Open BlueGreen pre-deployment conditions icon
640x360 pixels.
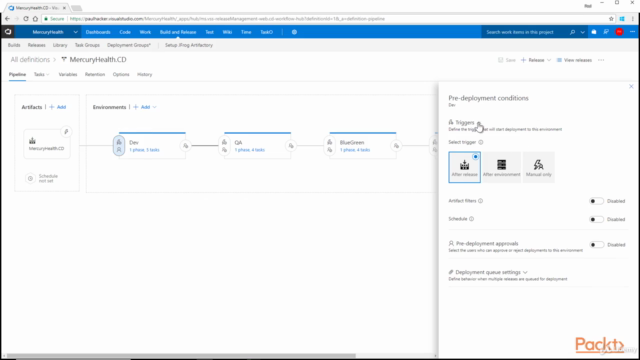329,146
